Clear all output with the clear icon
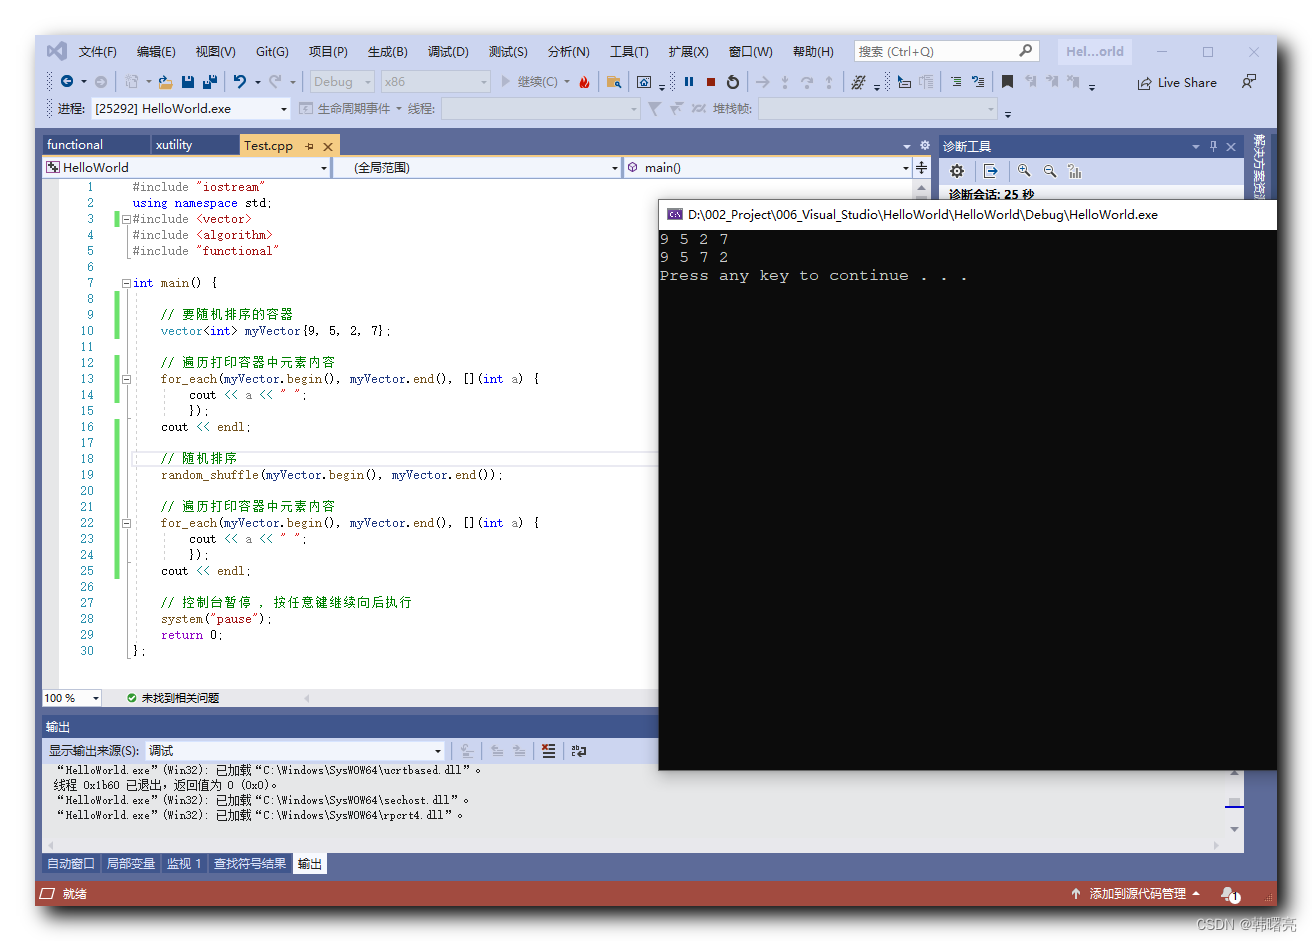1312x941 pixels. pos(548,750)
